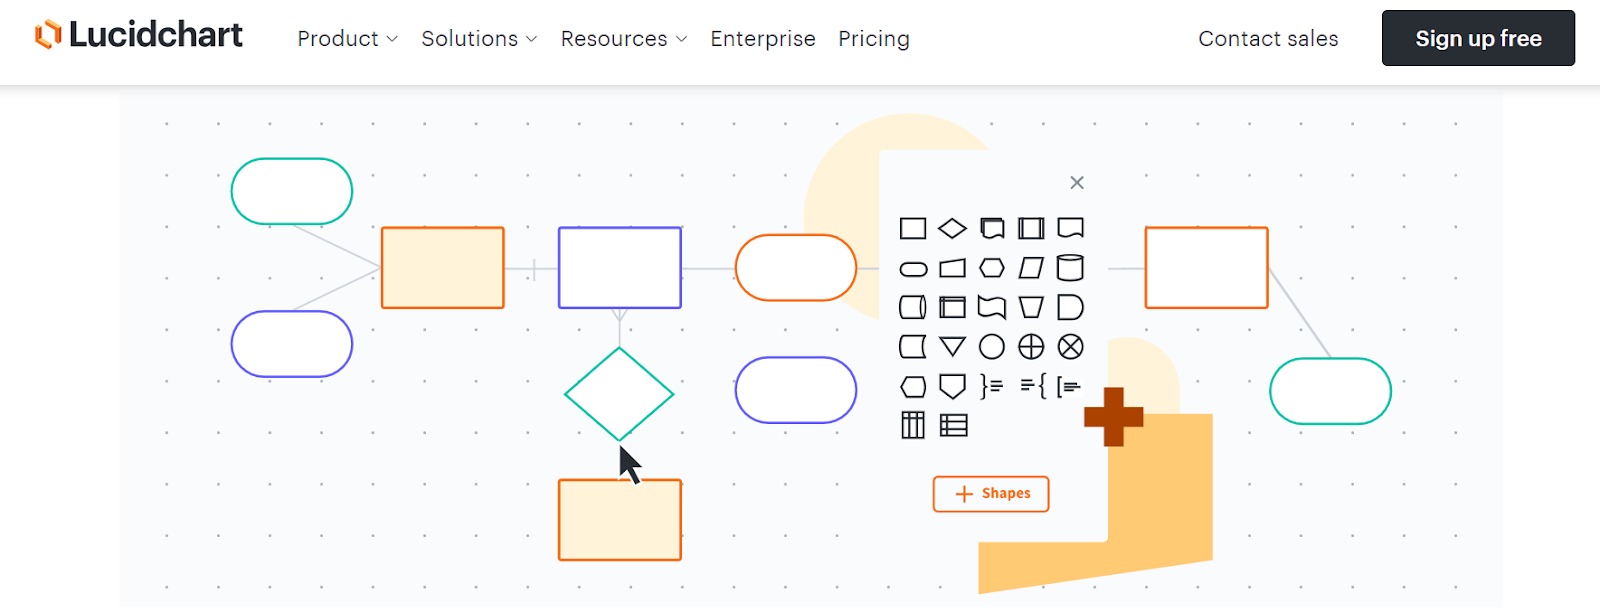Close the shapes palette panel

(1077, 182)
